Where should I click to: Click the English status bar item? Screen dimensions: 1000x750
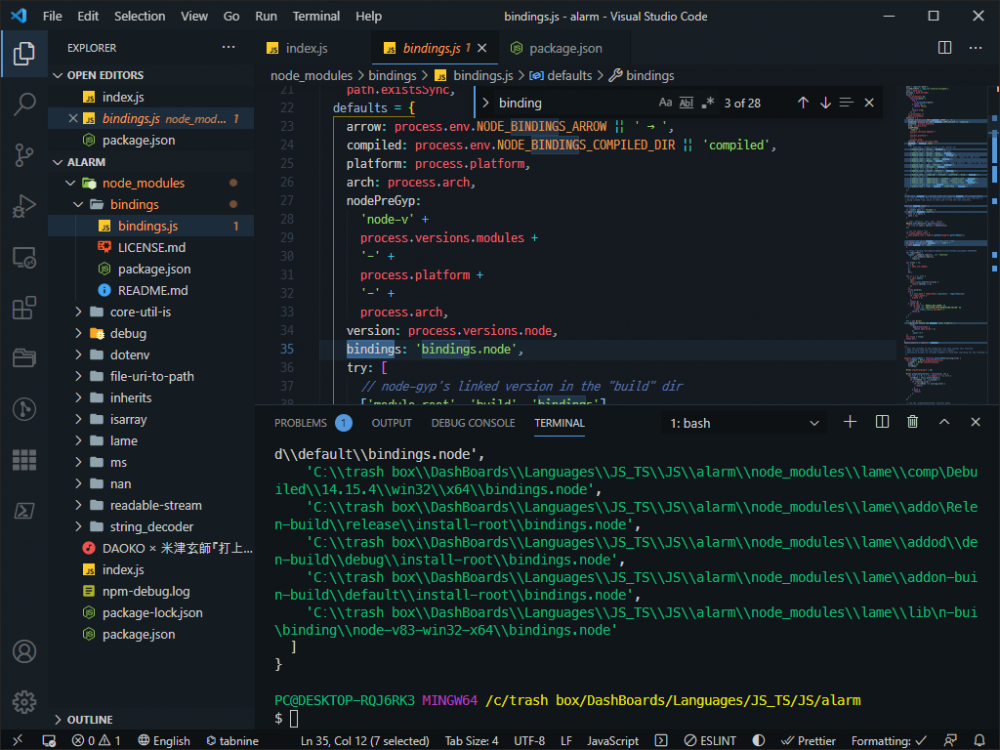(165, 740)
